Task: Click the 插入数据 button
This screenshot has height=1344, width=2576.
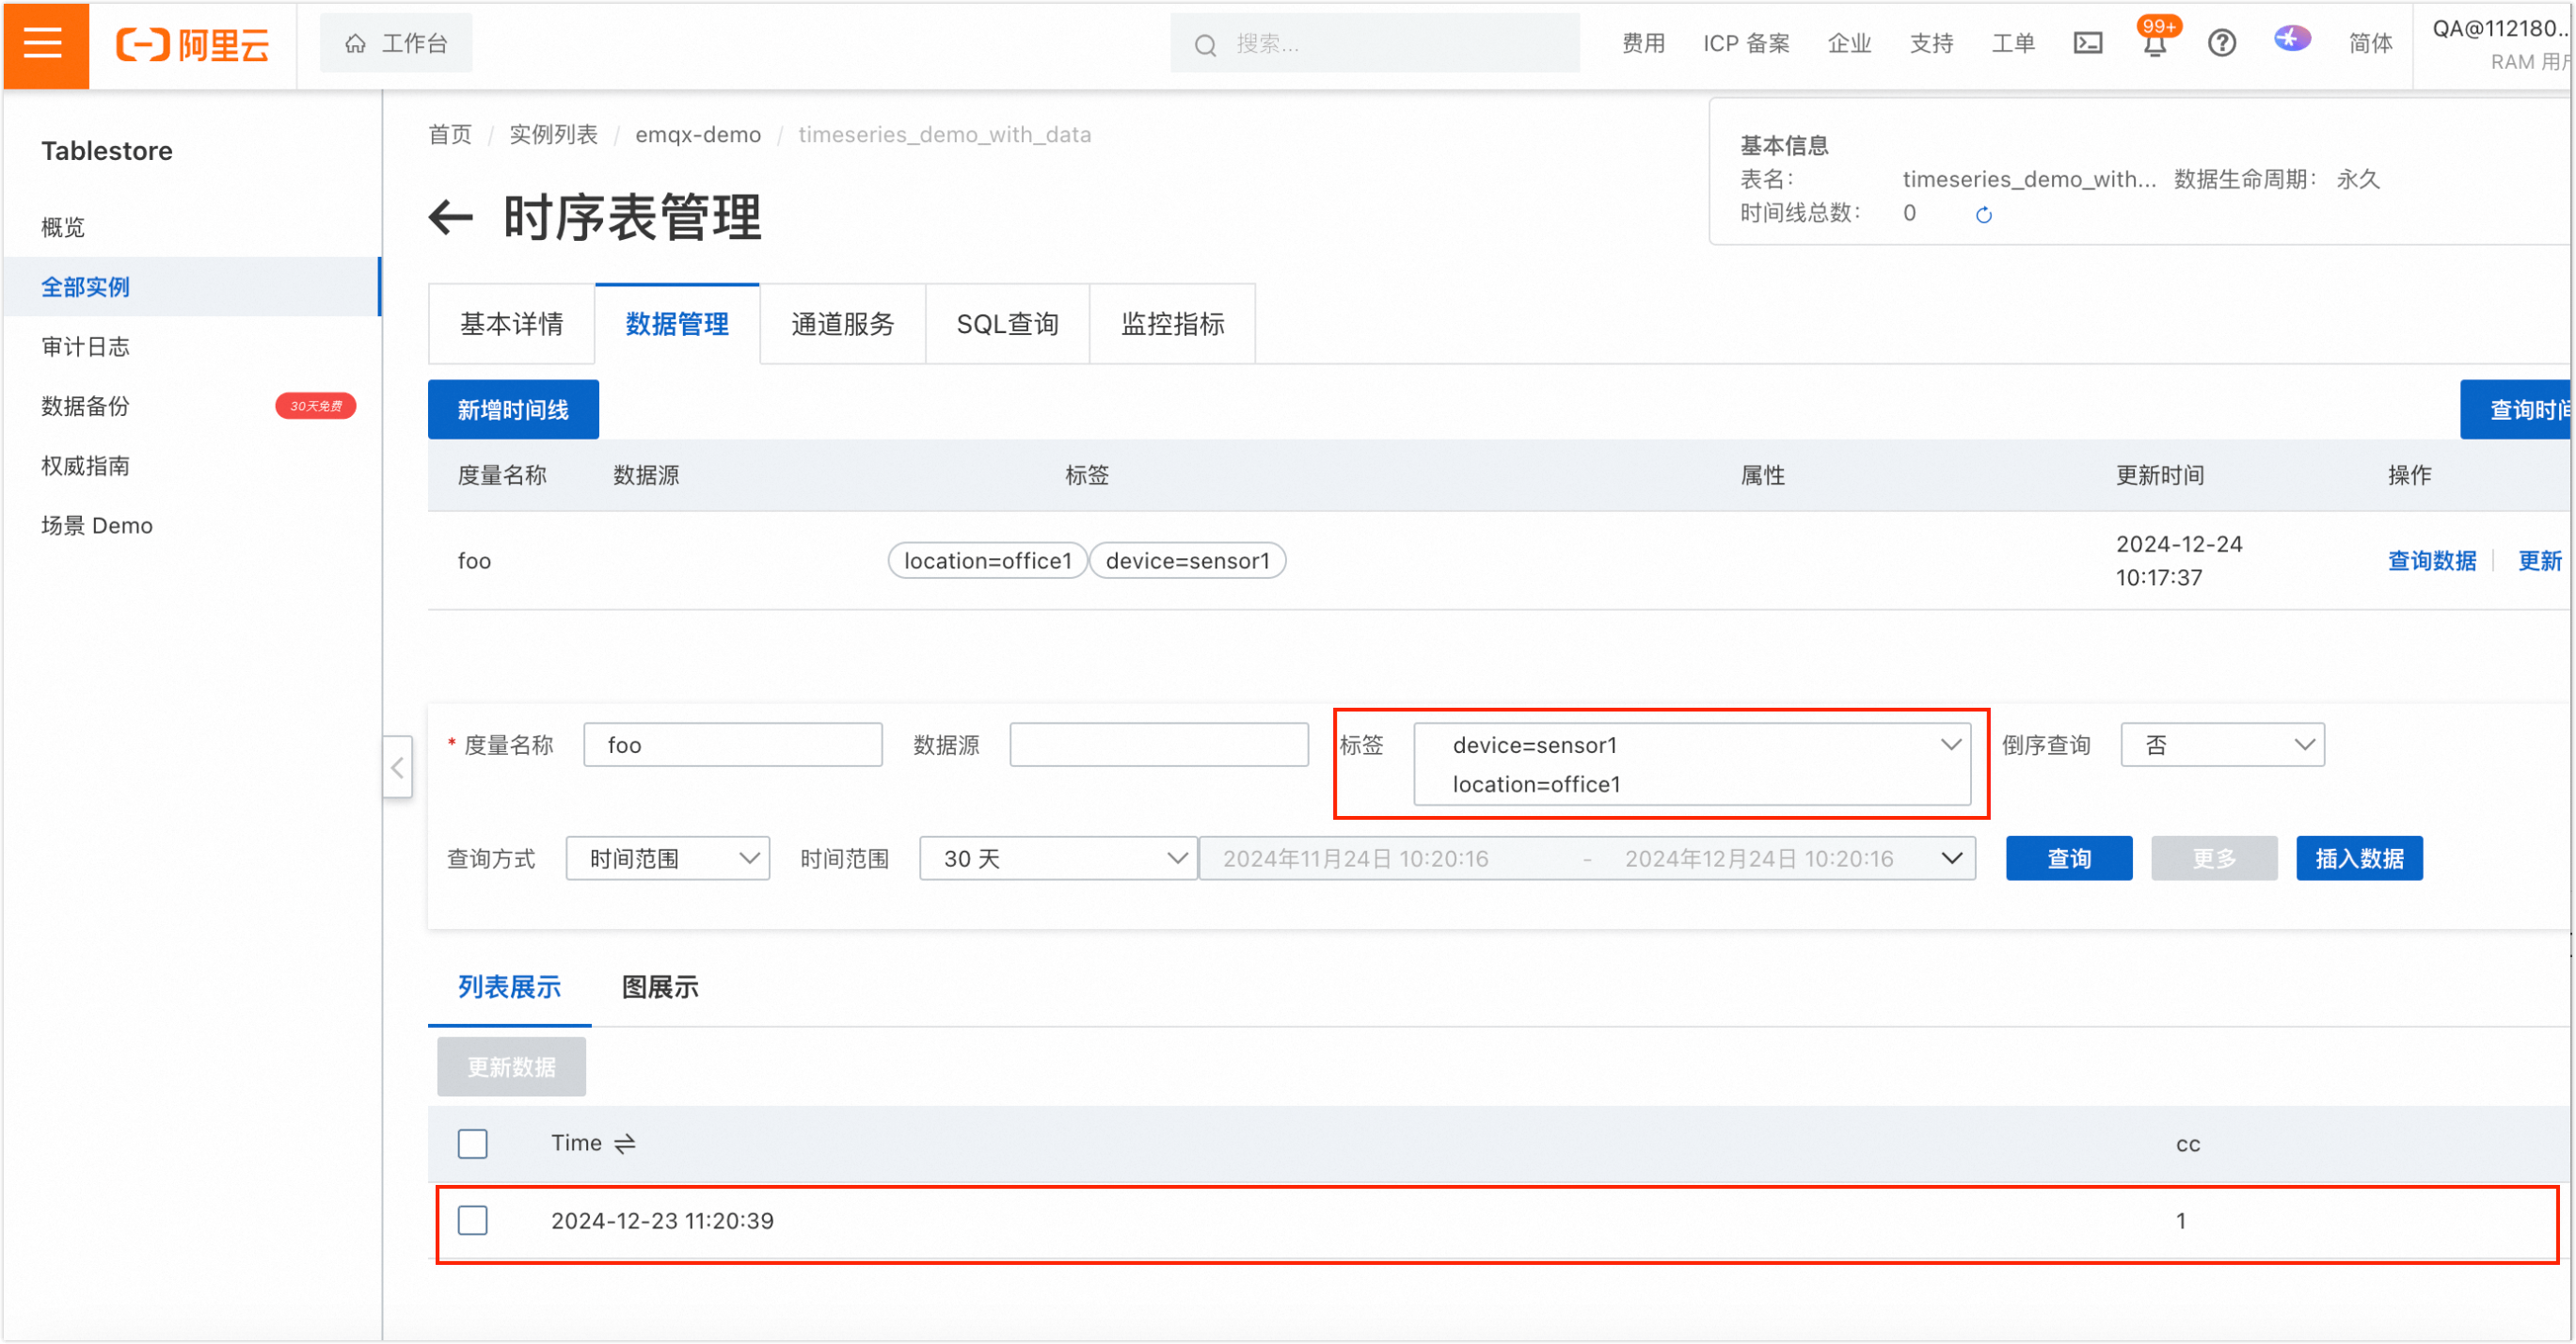Action: point(2358,858)
